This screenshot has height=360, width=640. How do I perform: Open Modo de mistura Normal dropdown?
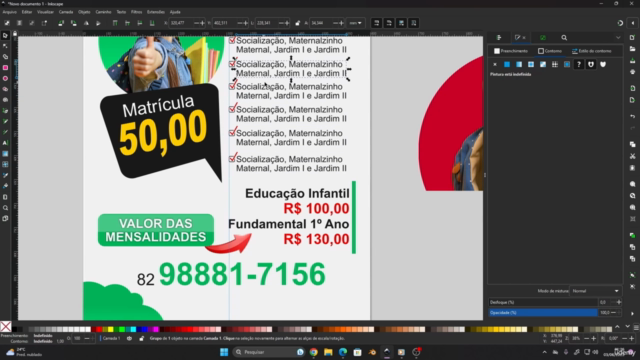coord(595,291)
